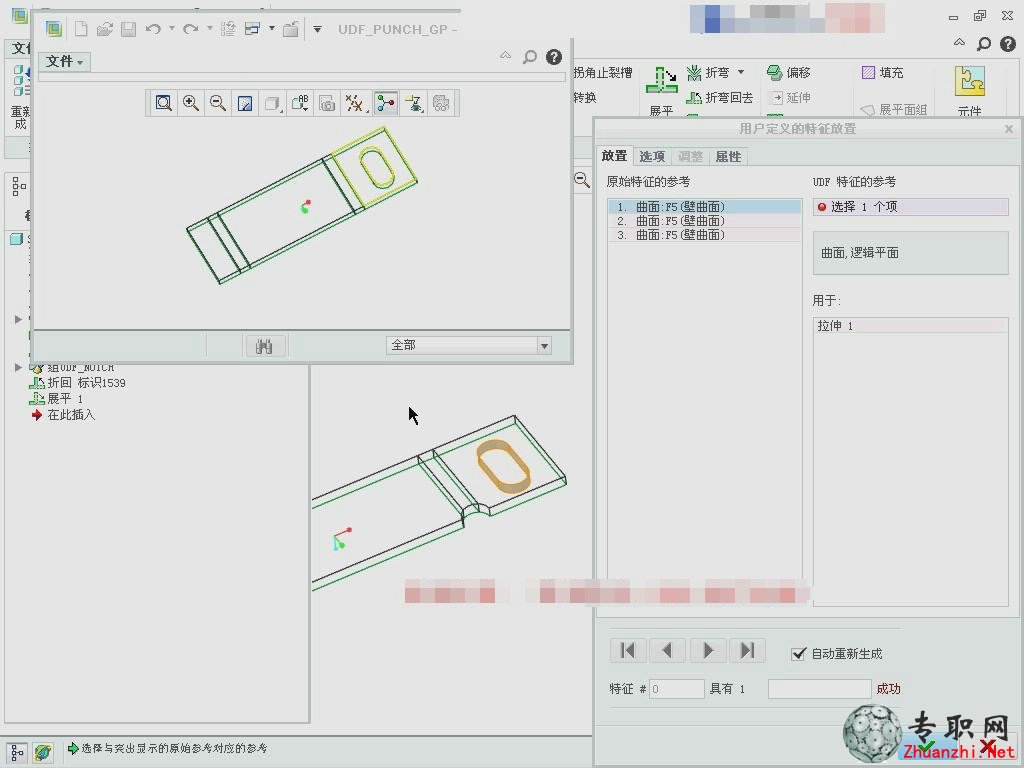This screenshot has height=768, width=1024.
Task: Click the Zoom Out magnifier in preview toolbar
Action: (218, 103)
